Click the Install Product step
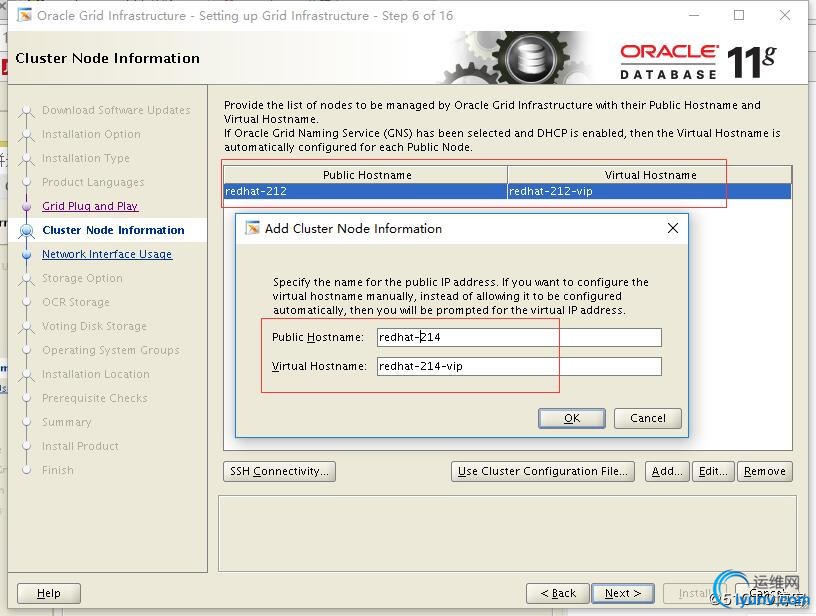 click(80, 445)
